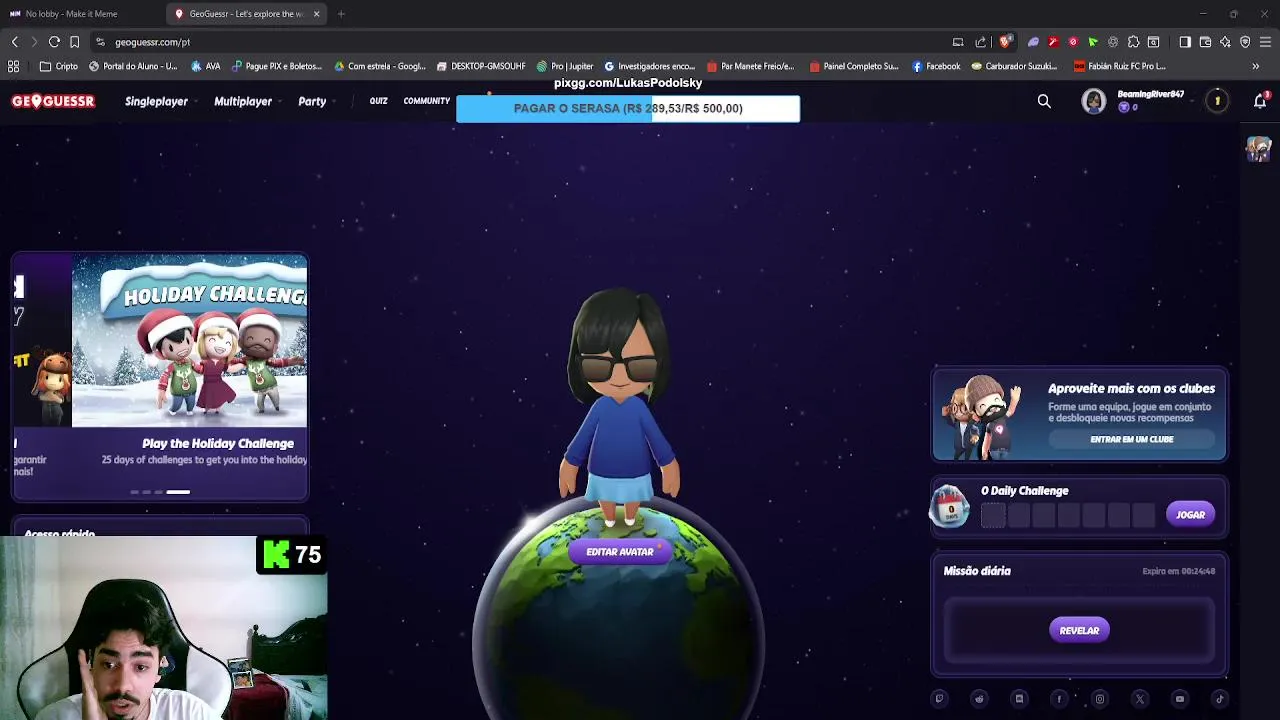Open the browser apps grid icon

(x=13, y=66)
